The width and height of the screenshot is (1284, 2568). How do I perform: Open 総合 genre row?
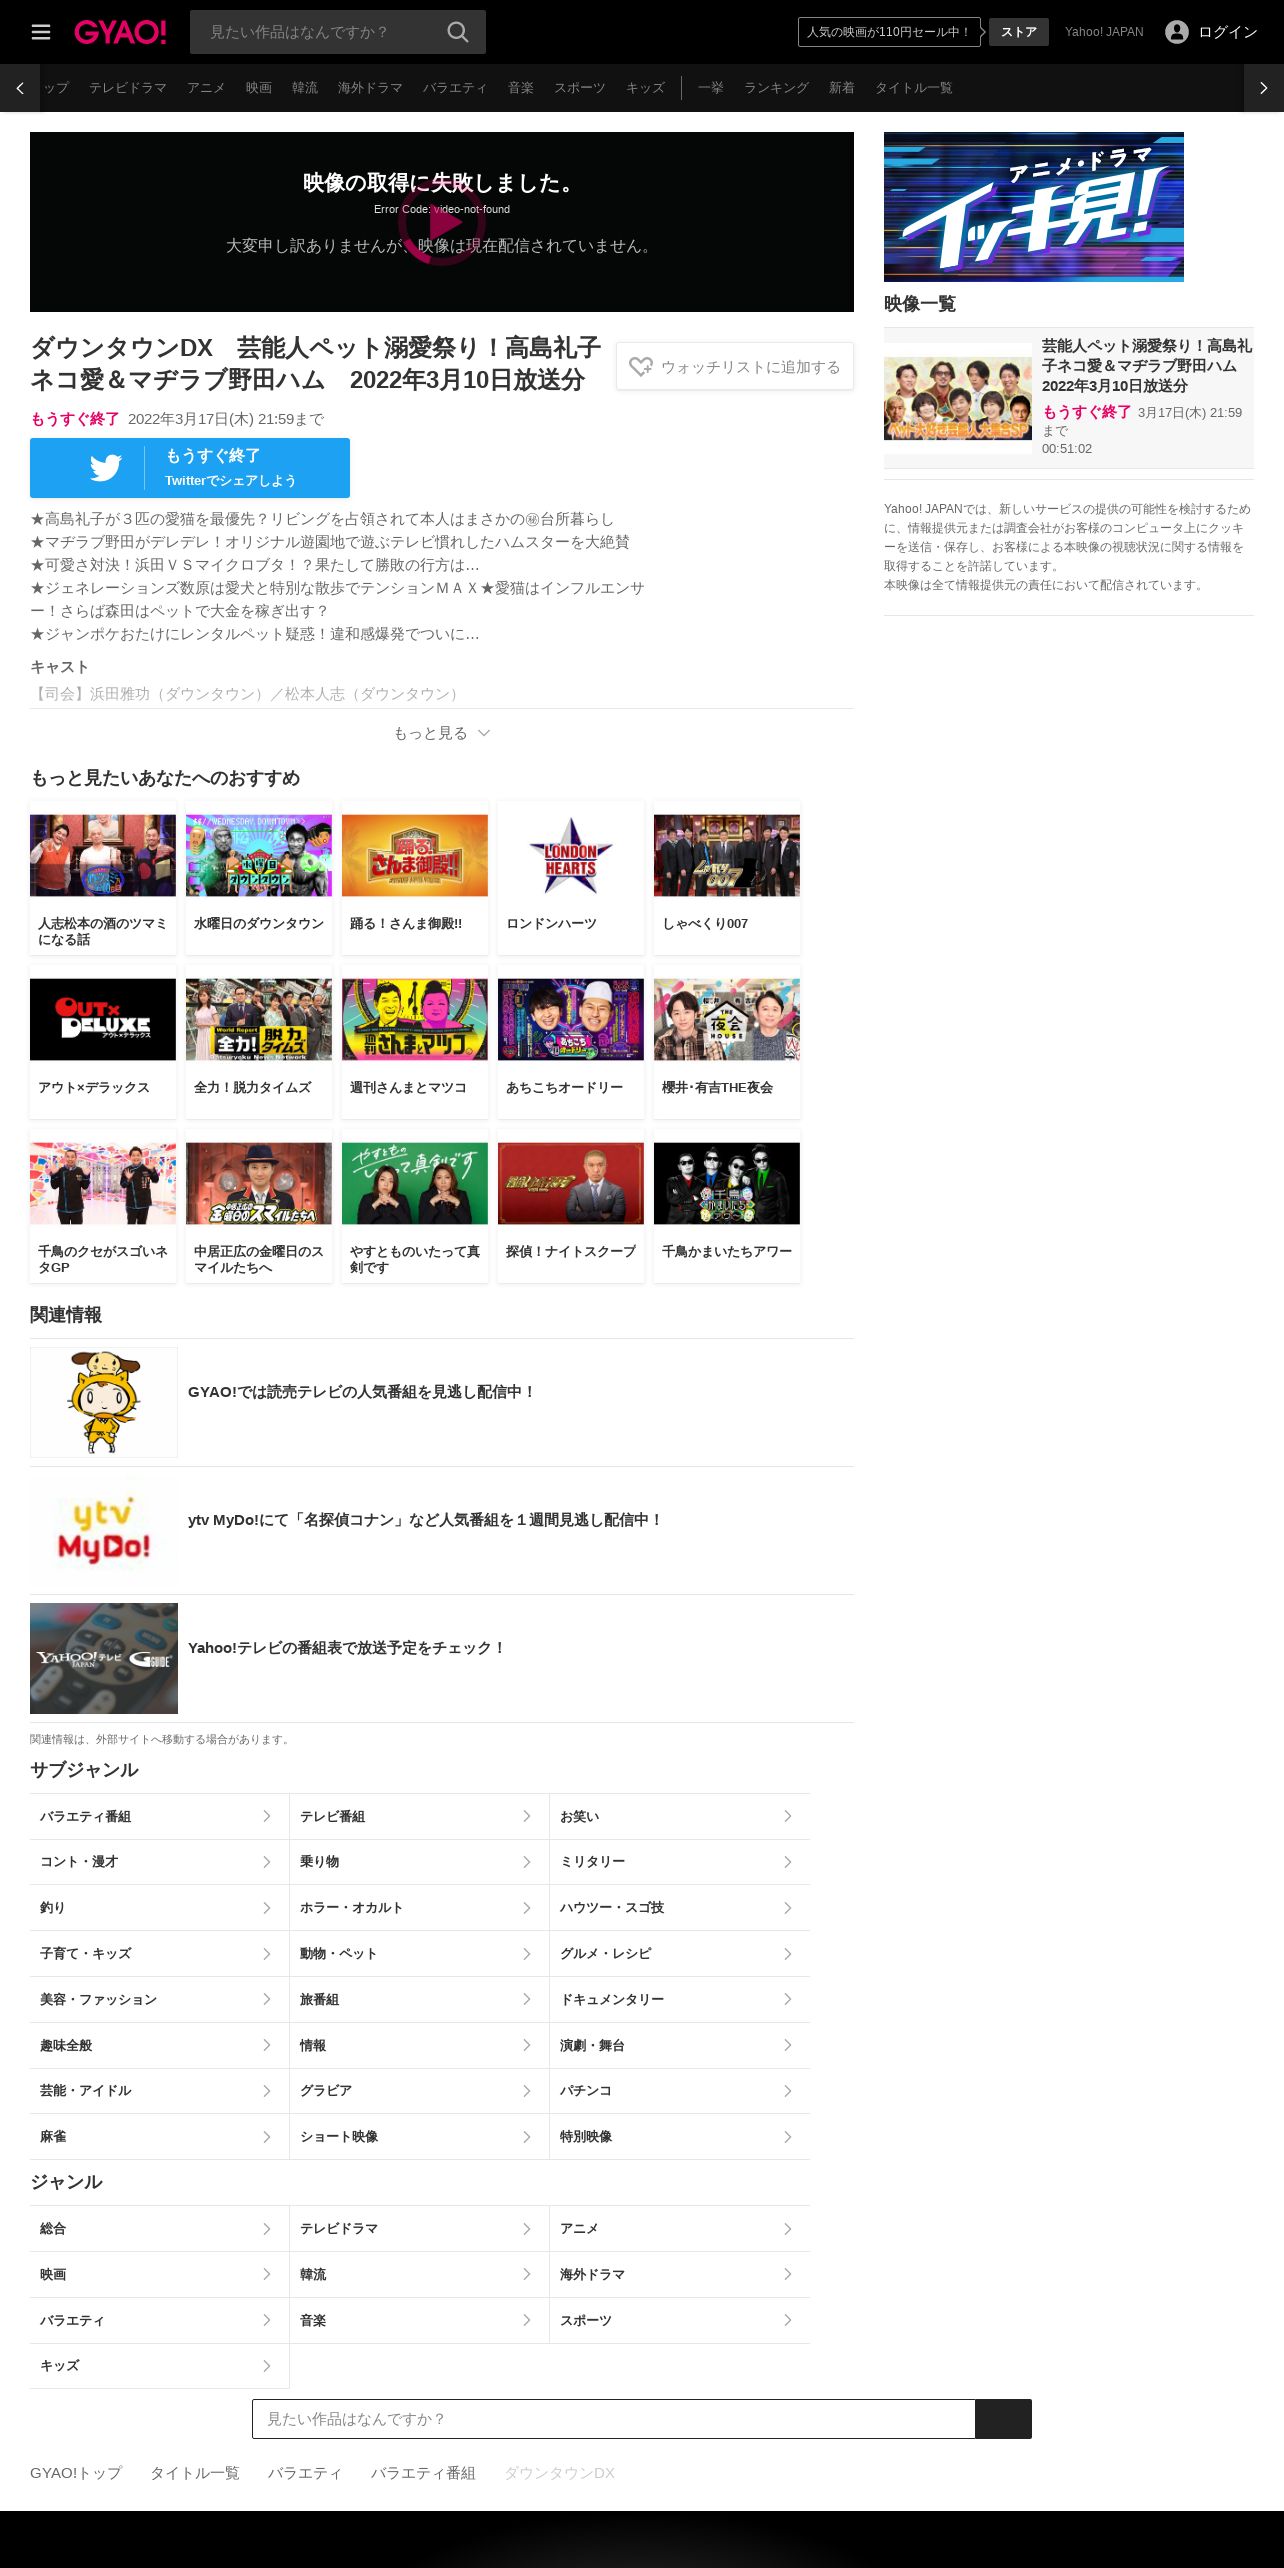159,2228
